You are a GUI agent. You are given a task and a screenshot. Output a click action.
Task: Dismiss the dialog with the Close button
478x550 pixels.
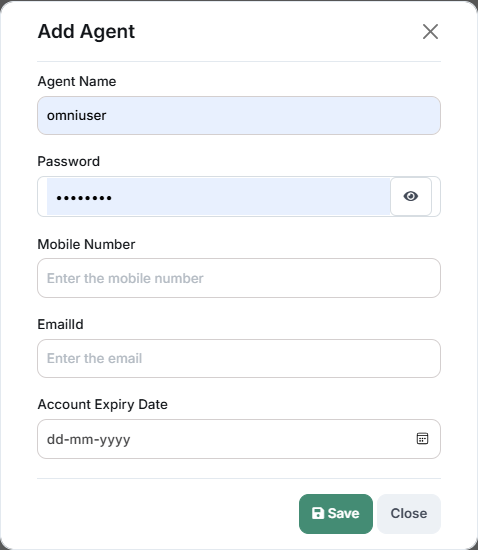click(x=409, y=514)
